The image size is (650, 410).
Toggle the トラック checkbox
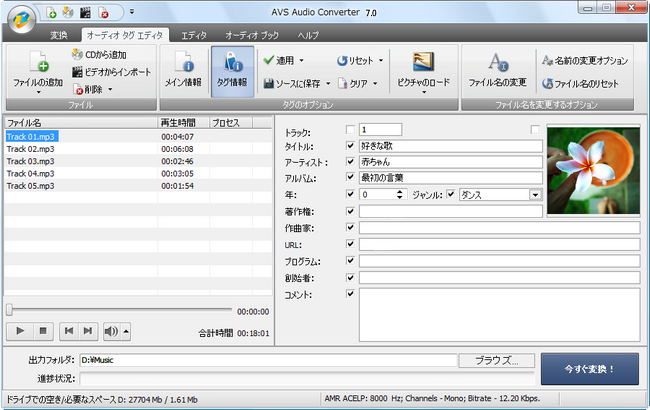pyautogui.click(x=350, y=130)
